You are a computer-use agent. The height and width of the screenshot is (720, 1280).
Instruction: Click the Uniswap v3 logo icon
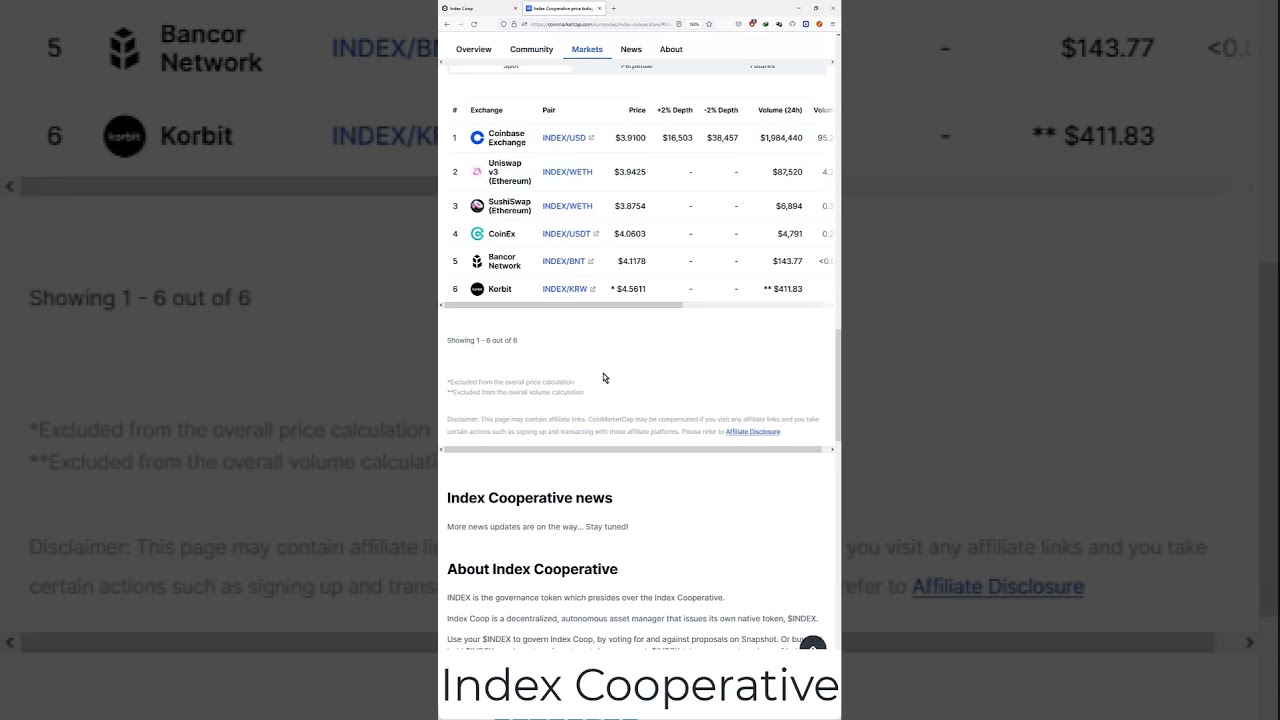click(477, 172)
